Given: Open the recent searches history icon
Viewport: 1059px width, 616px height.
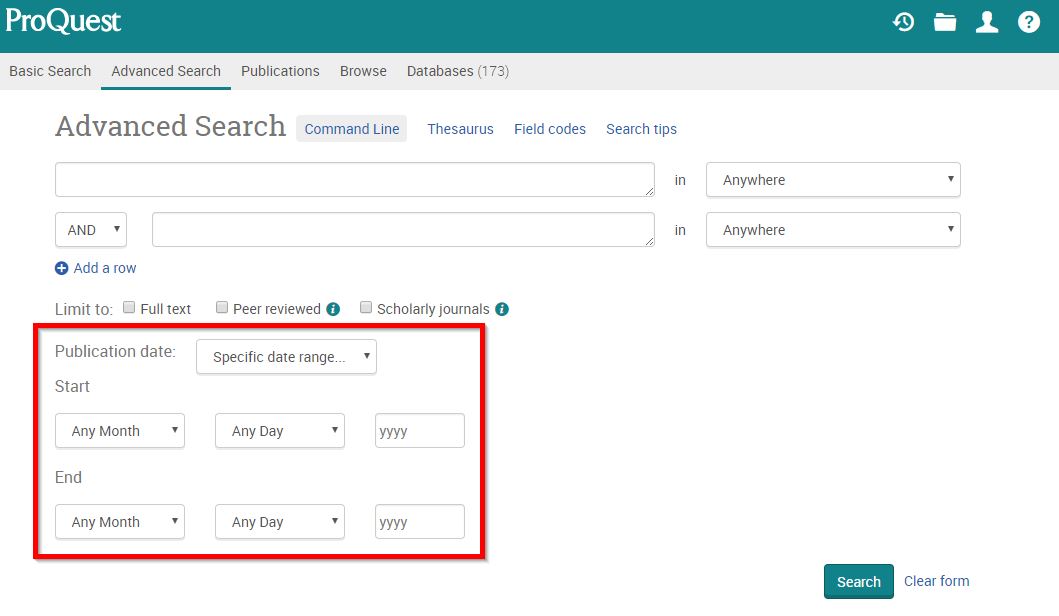Looking at the screenshot, I should coord(903,22).
